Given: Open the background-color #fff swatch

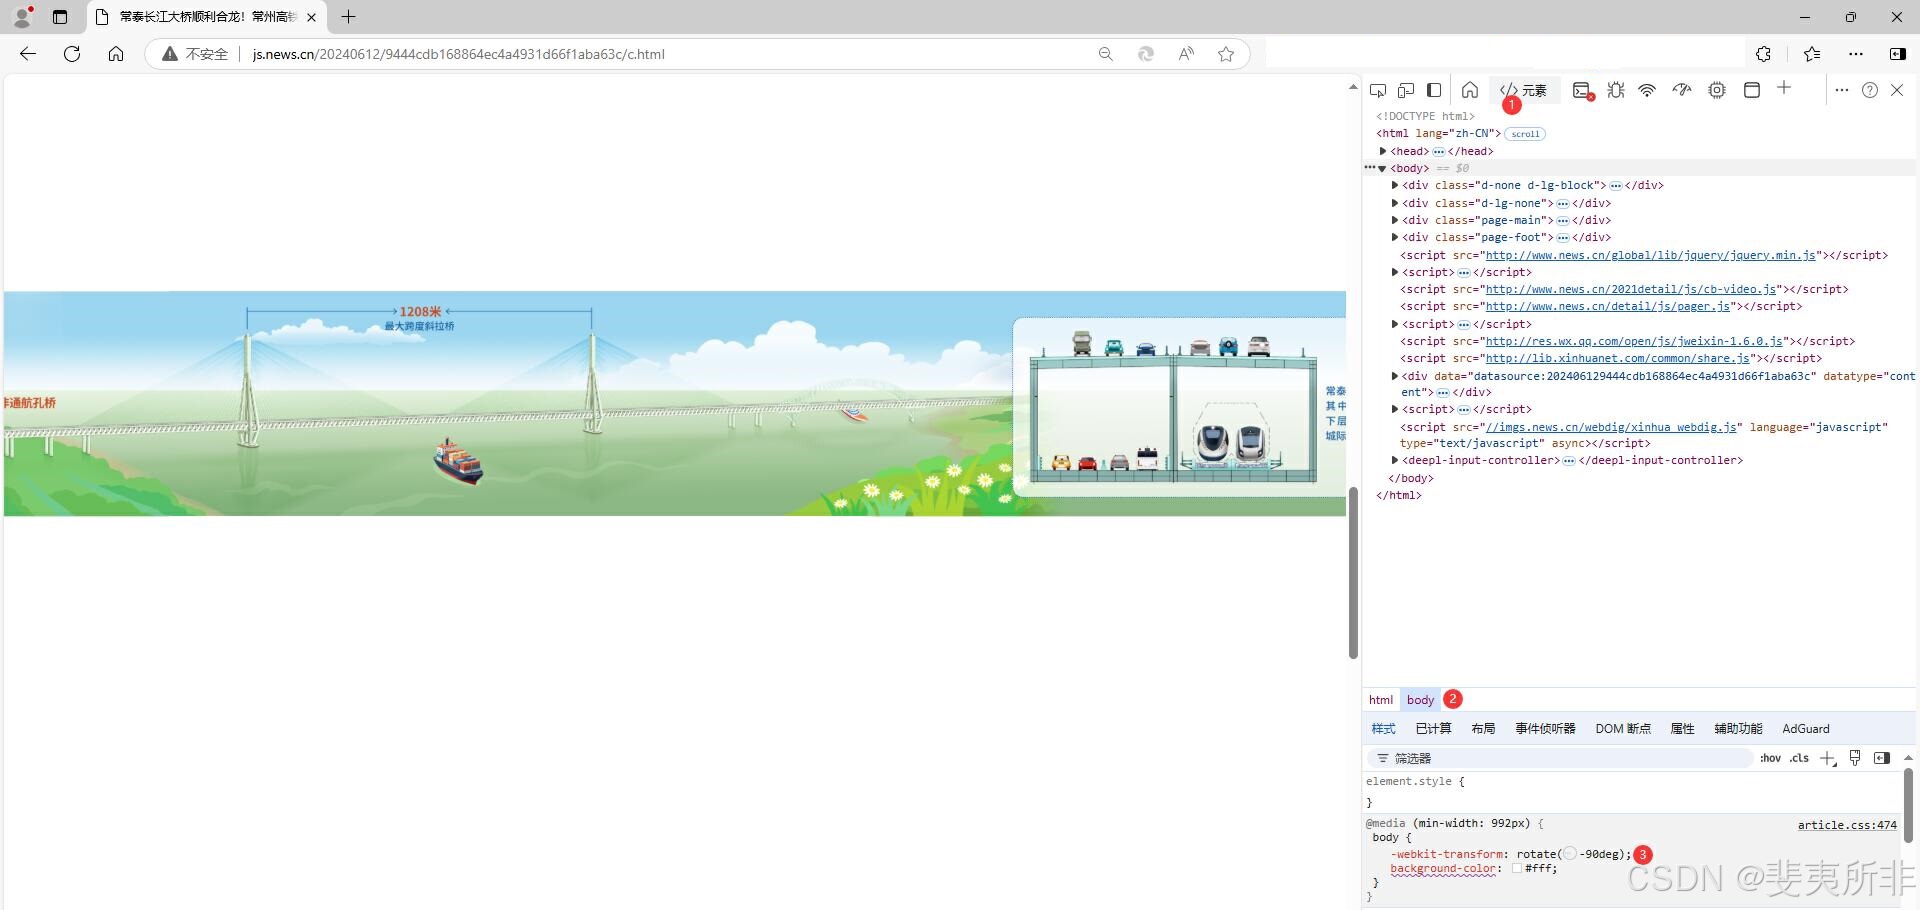Looking at the screenshot, I should click(x=1517, y=868).
